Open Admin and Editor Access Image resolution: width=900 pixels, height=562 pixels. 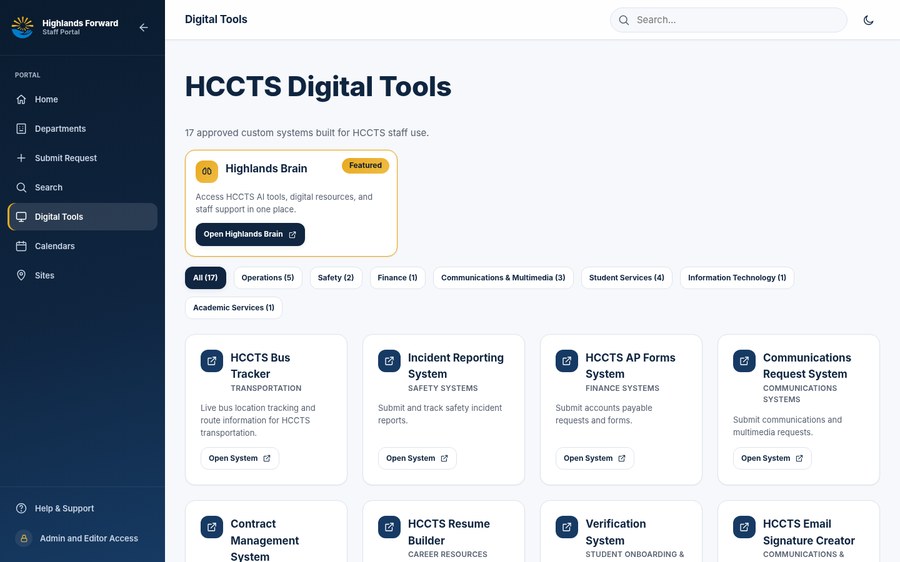click(x=83, y=538)
